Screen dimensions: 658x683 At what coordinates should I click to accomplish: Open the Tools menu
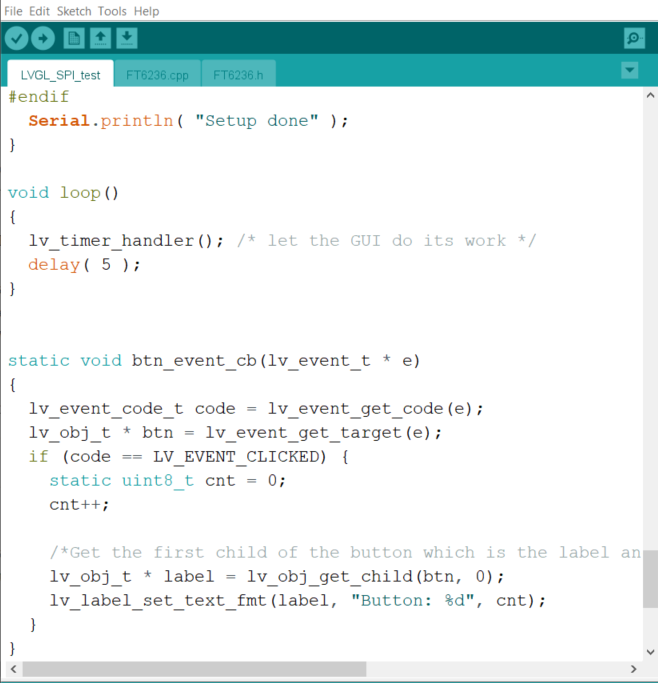coord(112,11)
